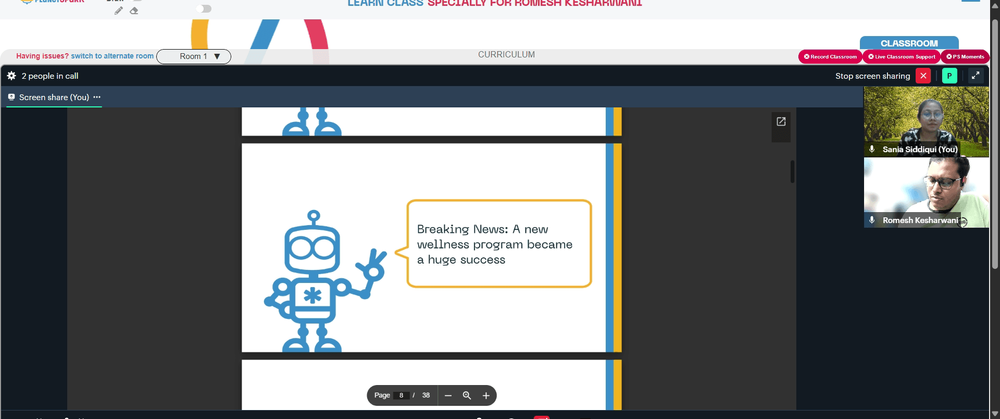Click the 'switch to alternate room' link
Viewport: 1000px width, 419px height.
click(112, 56)
